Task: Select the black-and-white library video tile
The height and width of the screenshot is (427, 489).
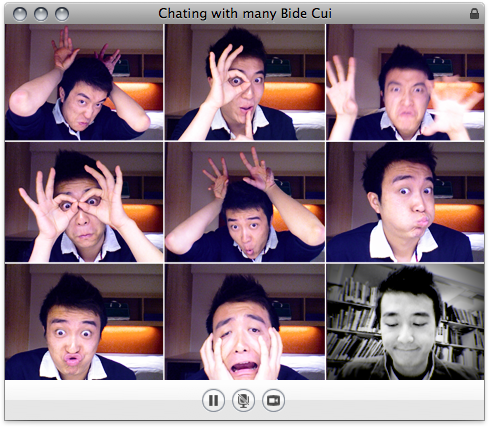Action: (405, 322)
